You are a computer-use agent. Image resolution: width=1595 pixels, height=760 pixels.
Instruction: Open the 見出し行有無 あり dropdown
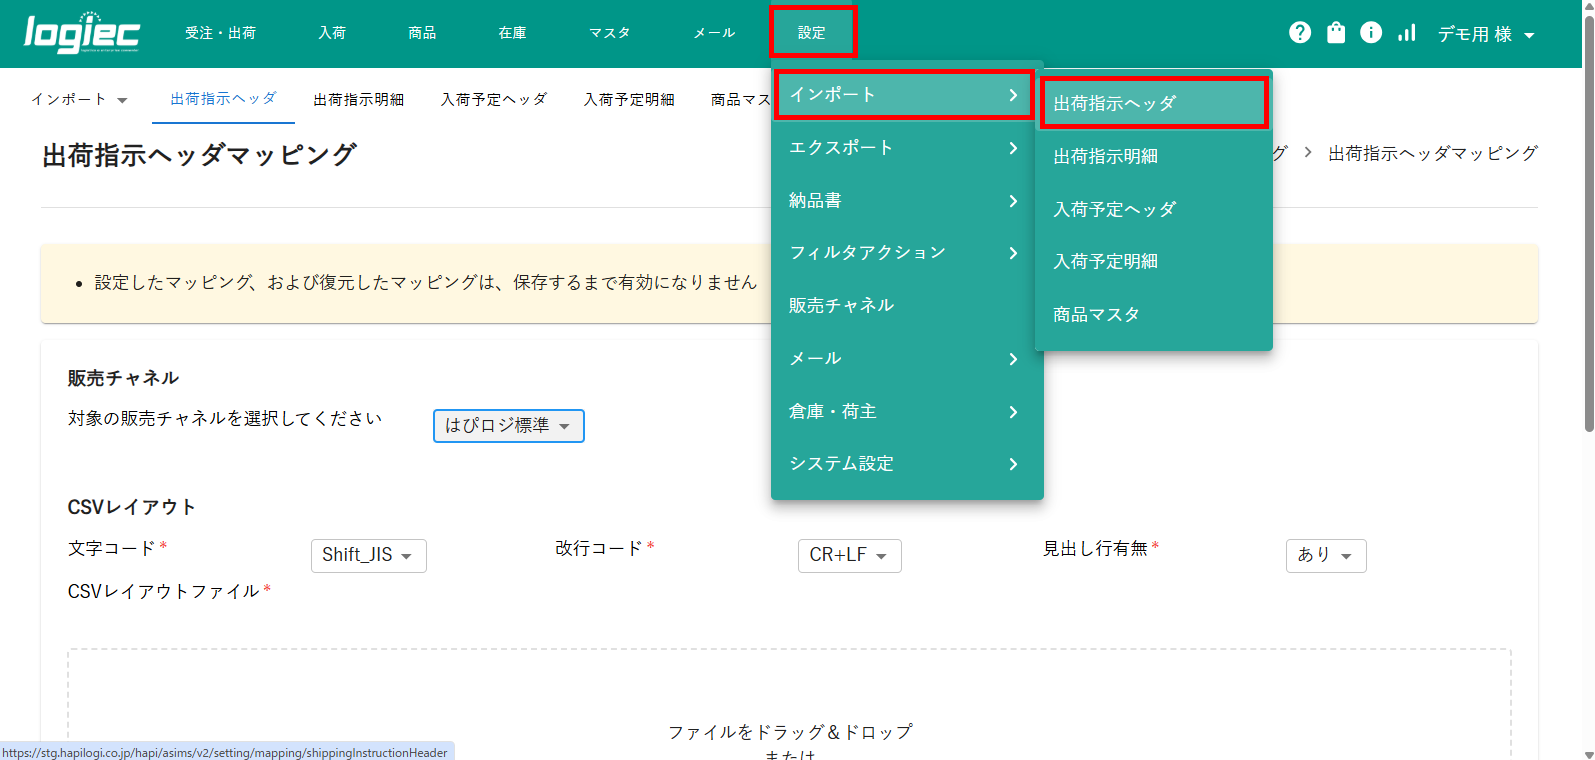[1325, 556]
